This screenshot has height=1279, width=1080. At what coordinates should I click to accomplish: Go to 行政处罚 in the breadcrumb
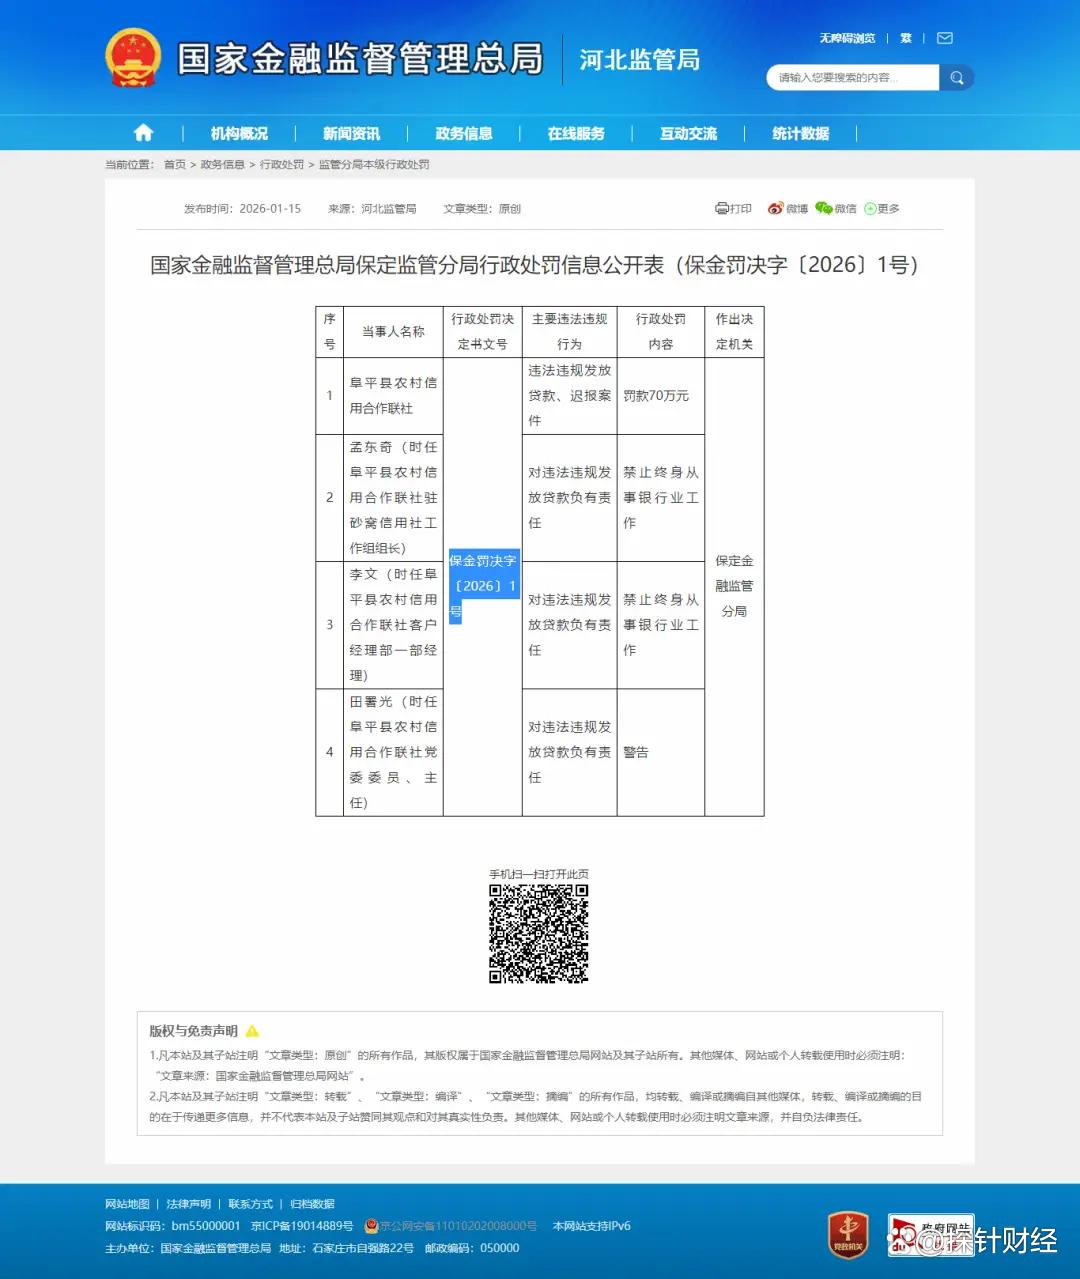(x=282, y=165)
